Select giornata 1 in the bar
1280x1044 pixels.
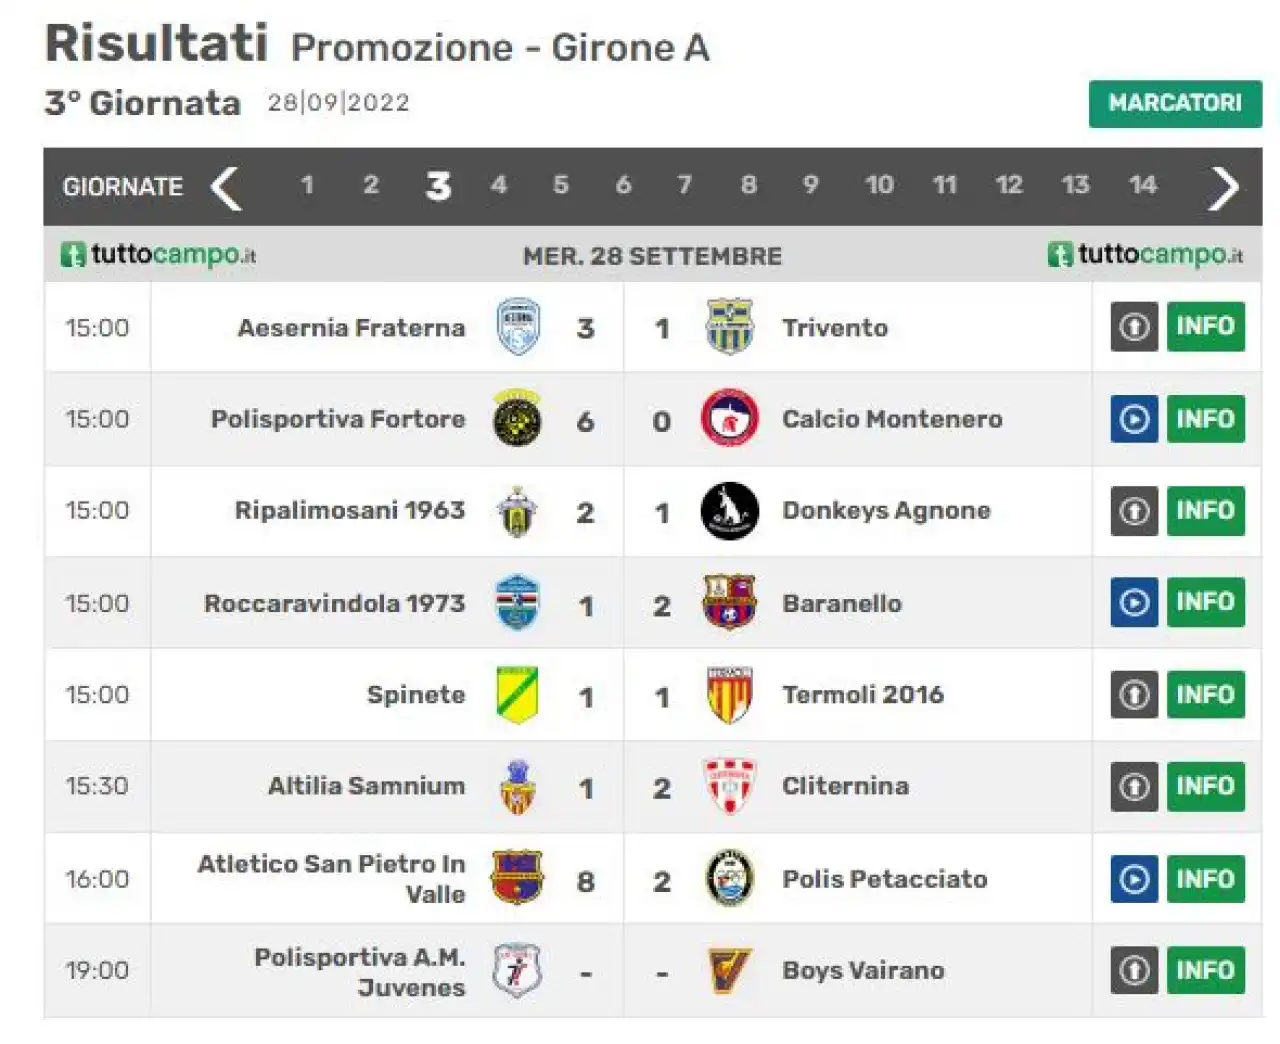(x=307, y=185)
